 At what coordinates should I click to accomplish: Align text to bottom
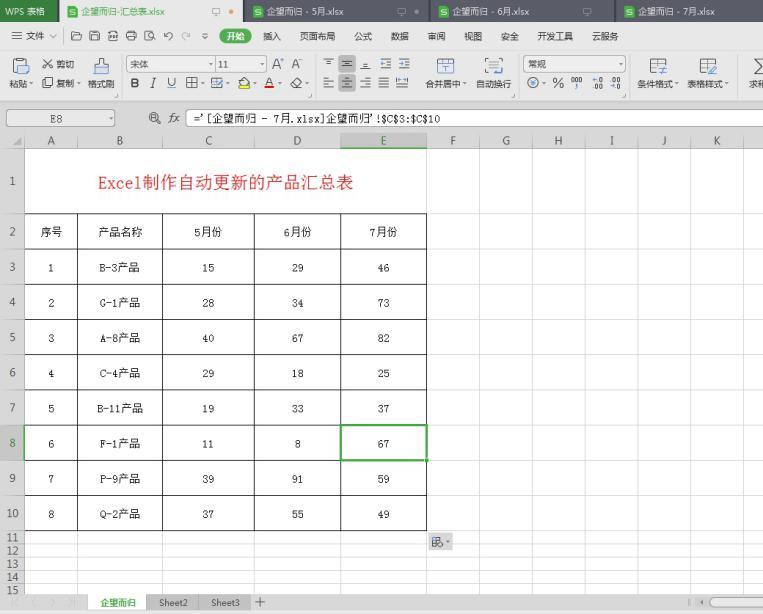pyautogui.click(x=365, y=64)
